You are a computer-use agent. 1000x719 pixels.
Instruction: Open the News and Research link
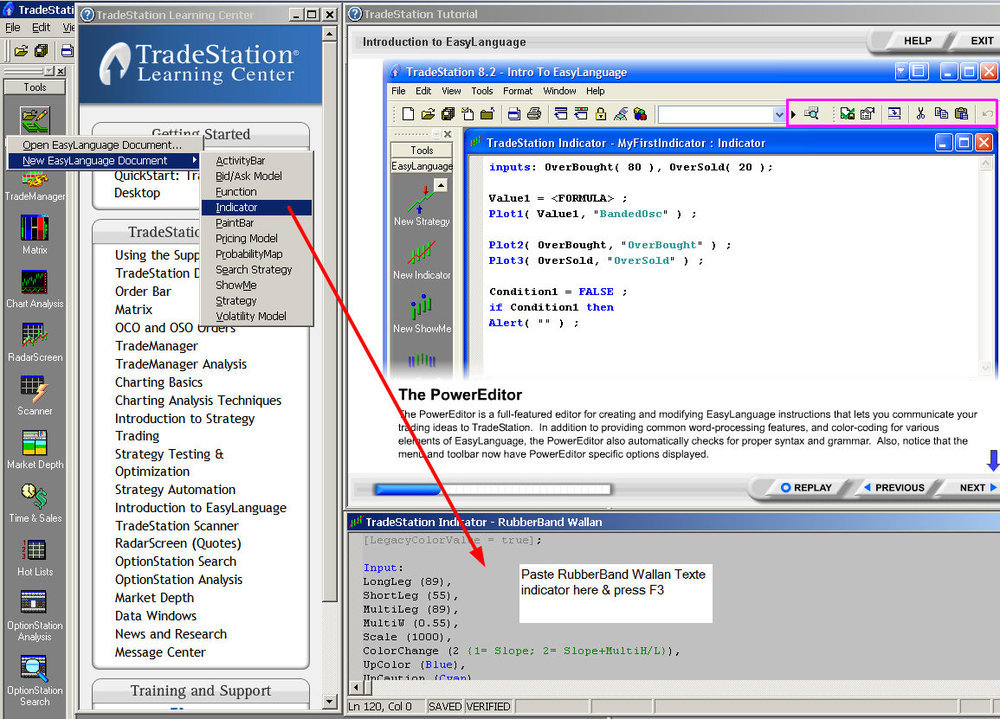[170, 634]
